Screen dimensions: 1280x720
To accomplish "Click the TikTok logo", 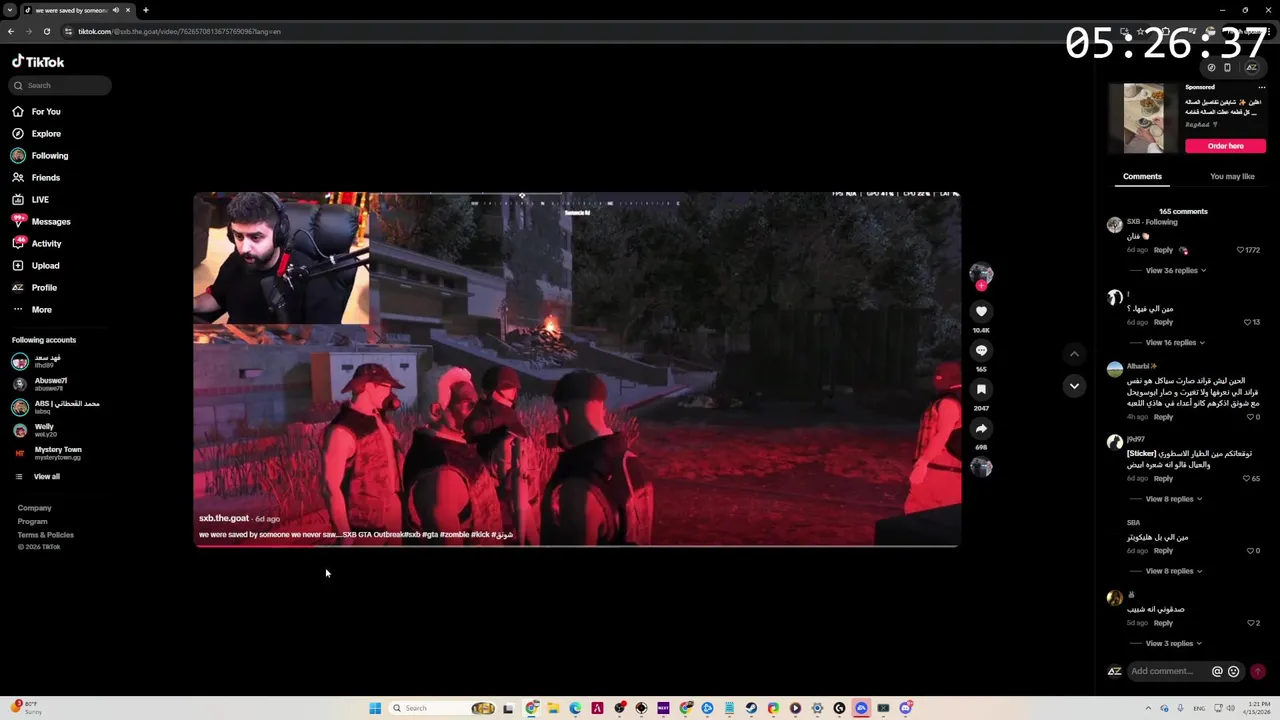I will pos(38,62).
